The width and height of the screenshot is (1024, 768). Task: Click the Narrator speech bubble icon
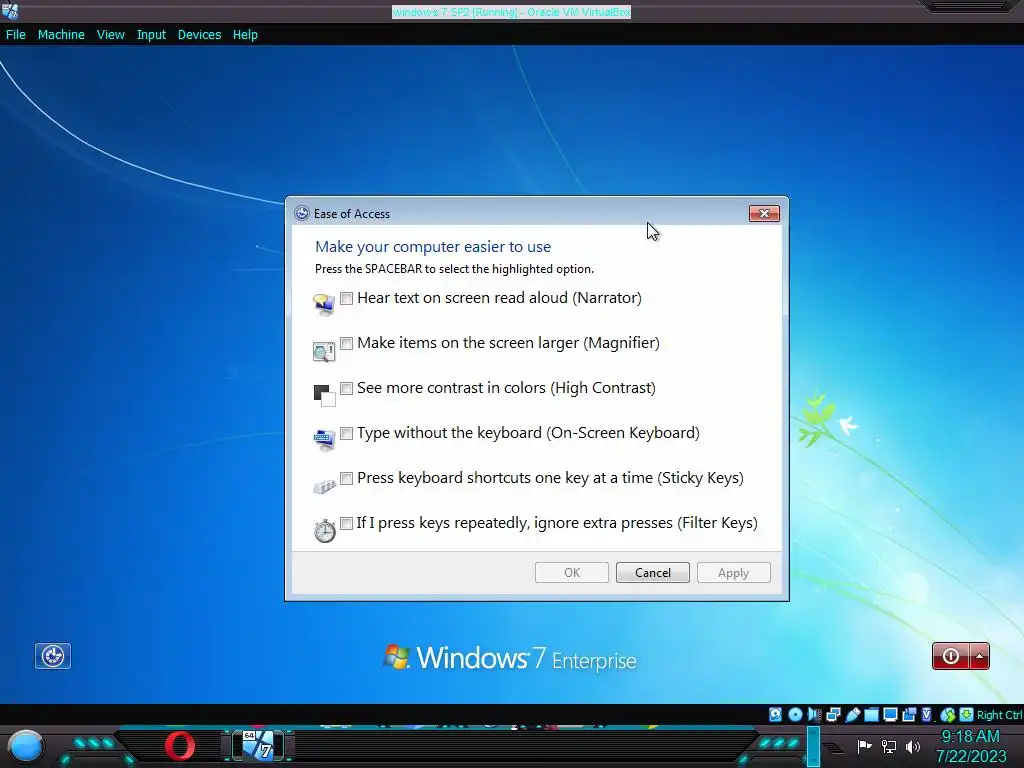tap(324, 304)
